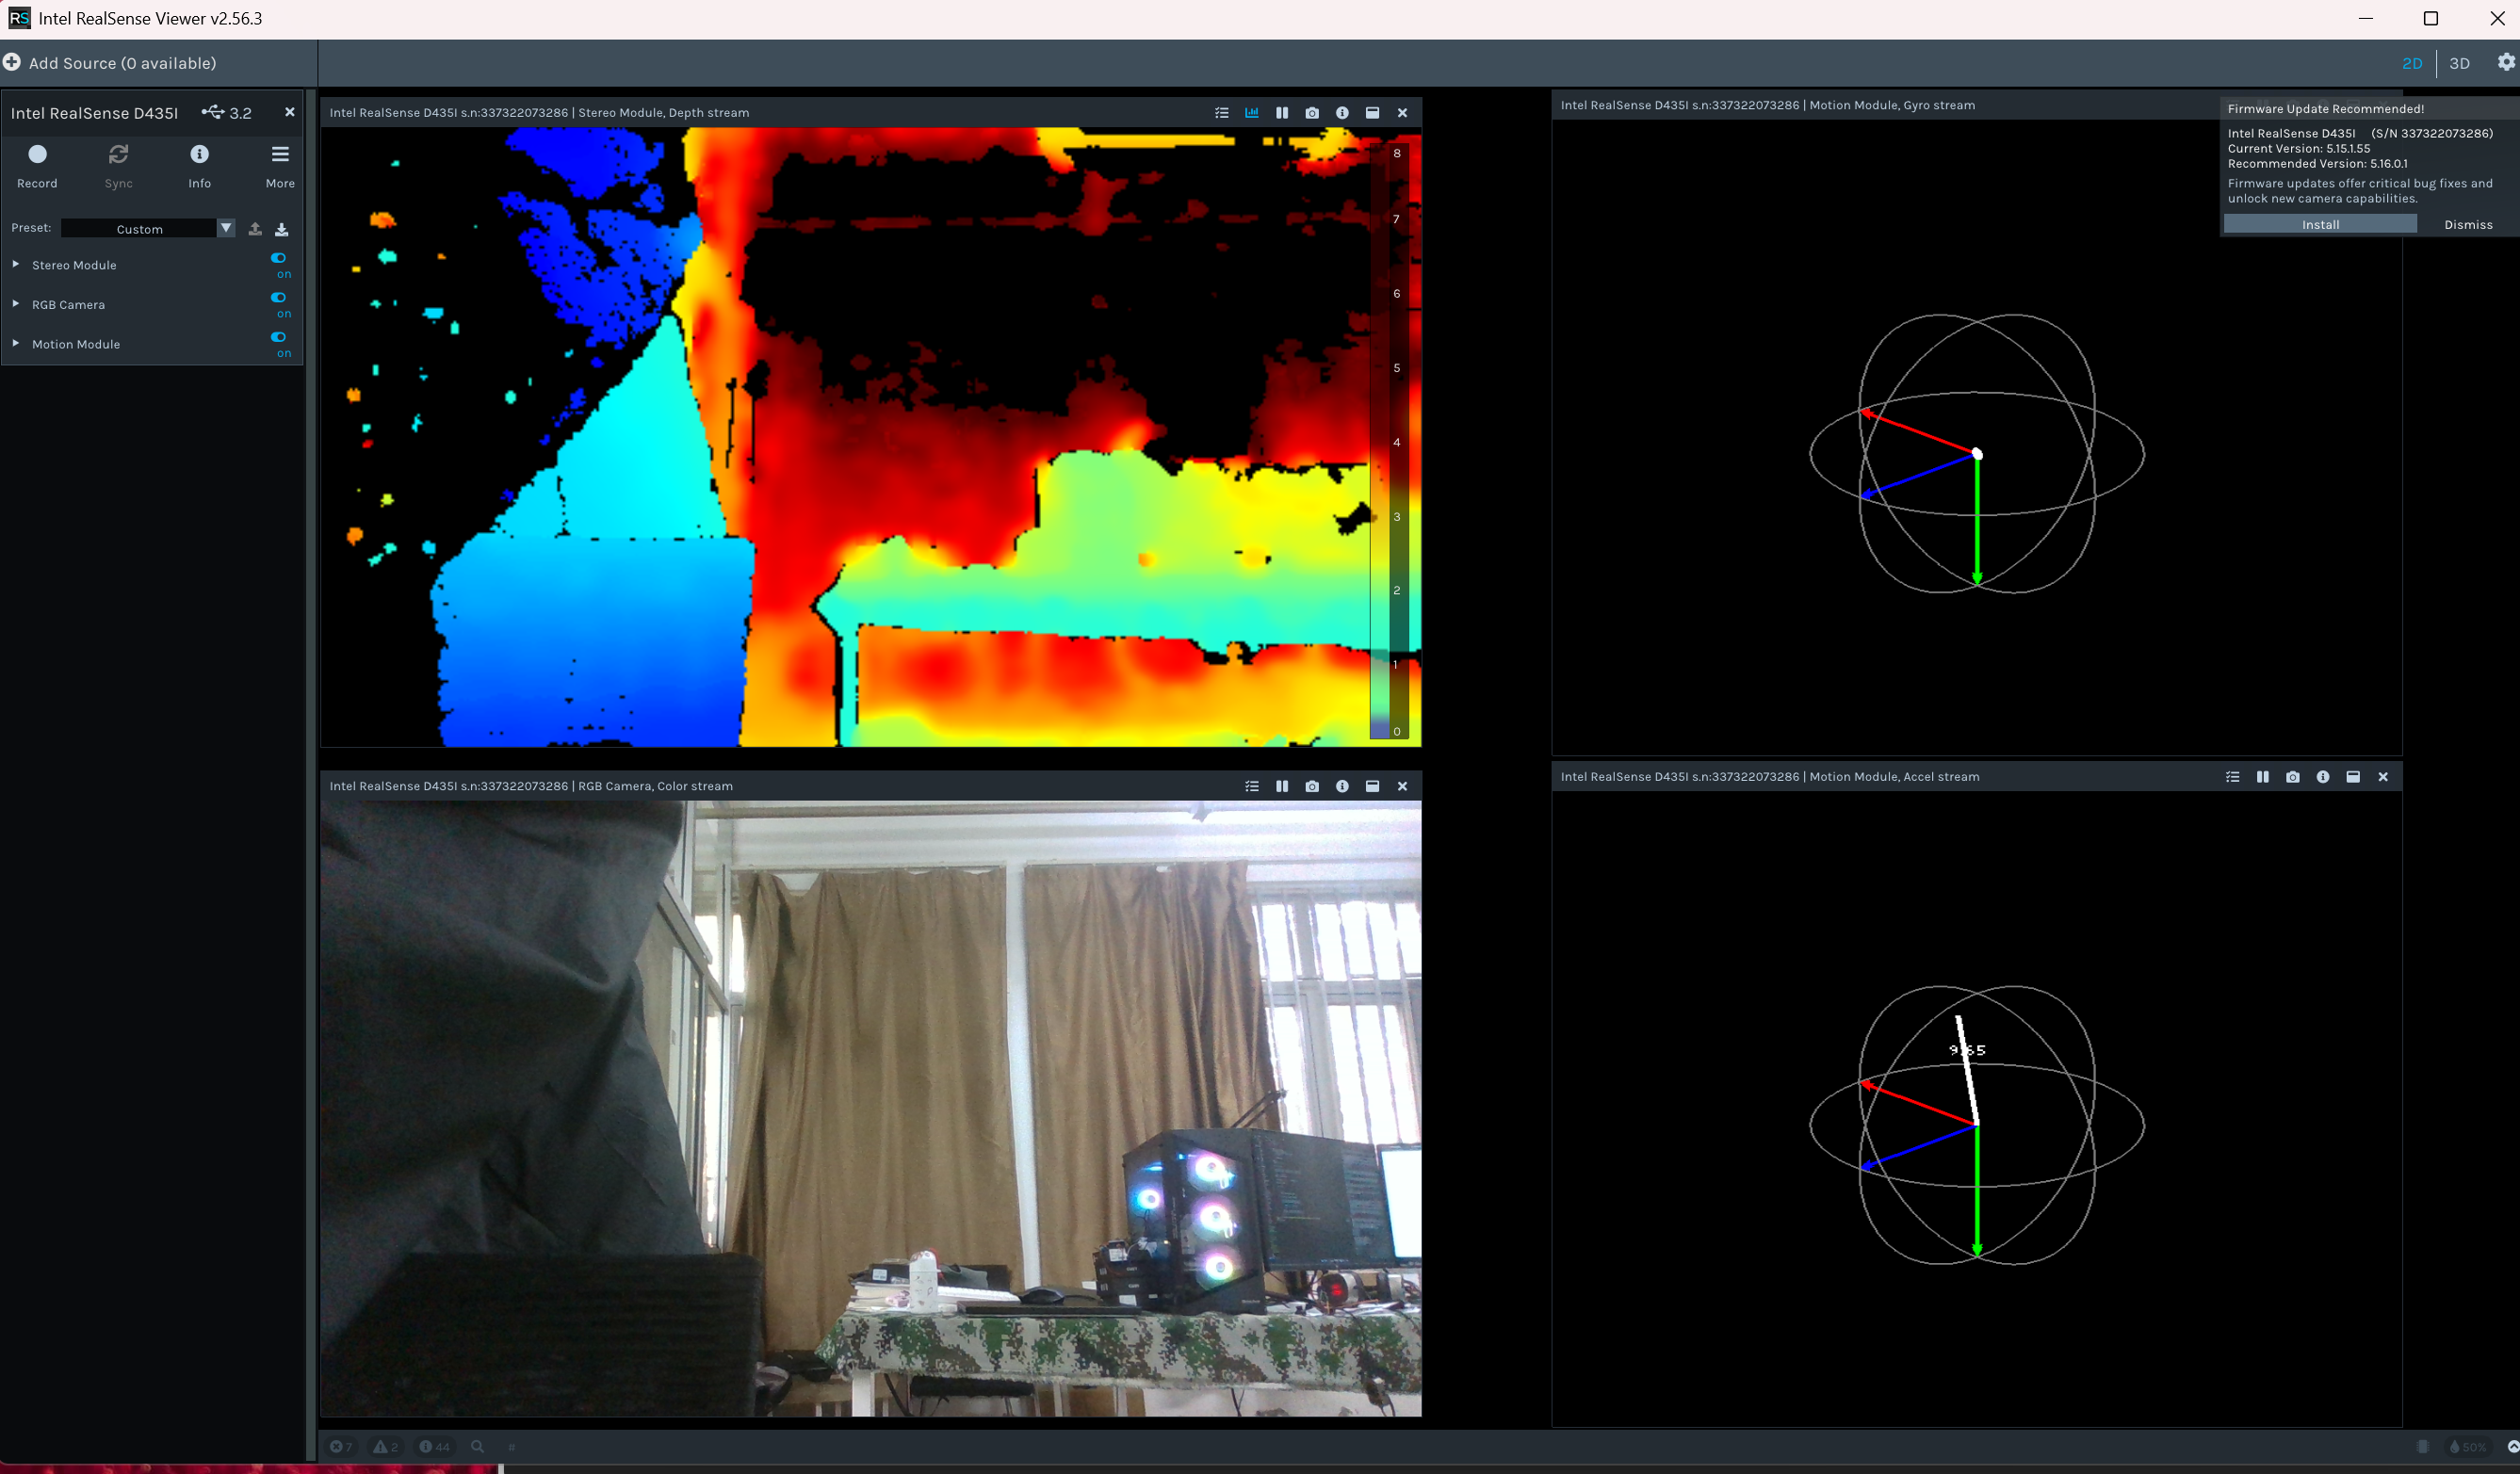Click the Color stream camera image

(x=870, y=1108)
